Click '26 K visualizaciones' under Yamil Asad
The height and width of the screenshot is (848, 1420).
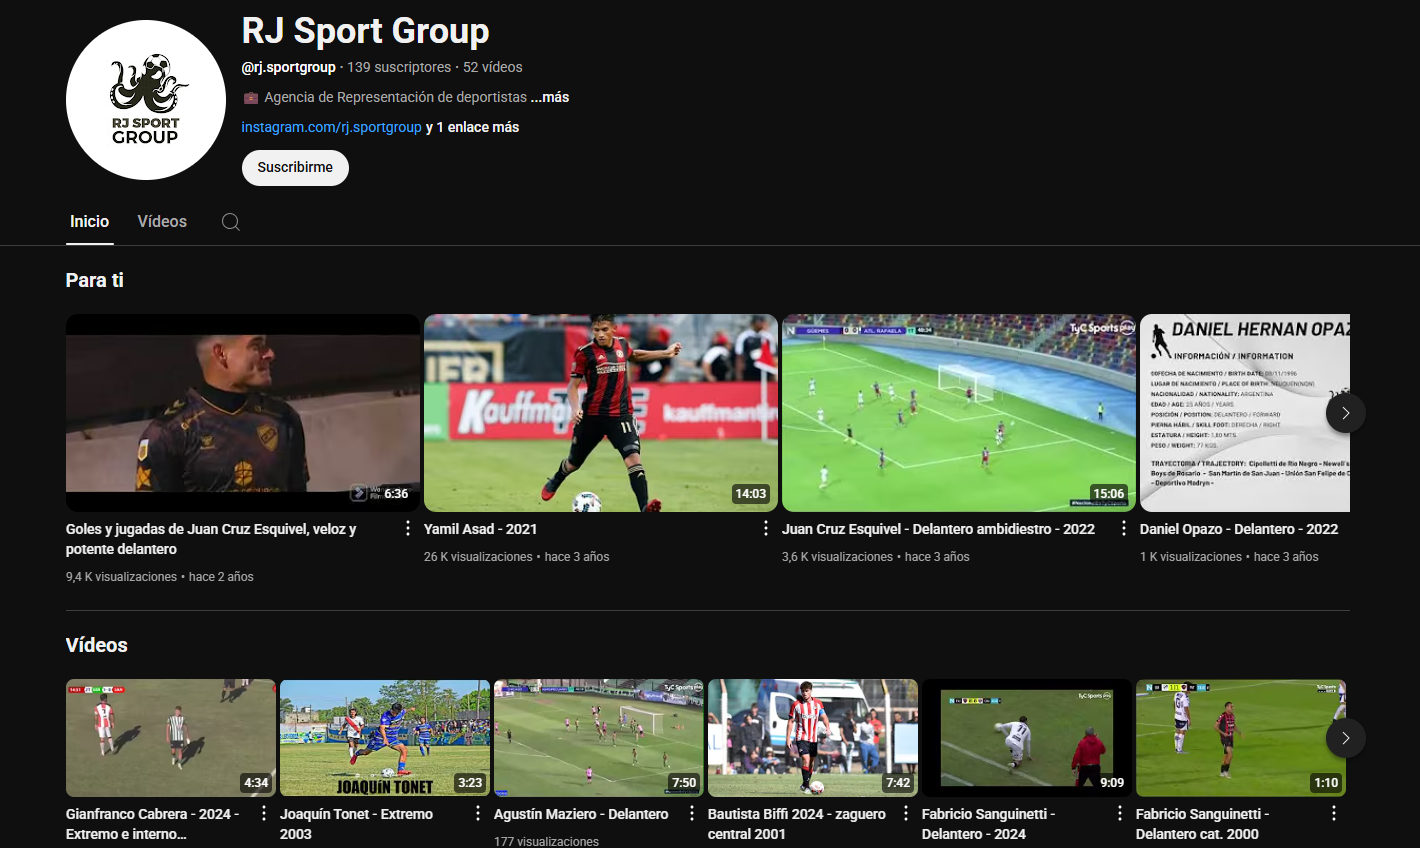click(x=478, y=557)
